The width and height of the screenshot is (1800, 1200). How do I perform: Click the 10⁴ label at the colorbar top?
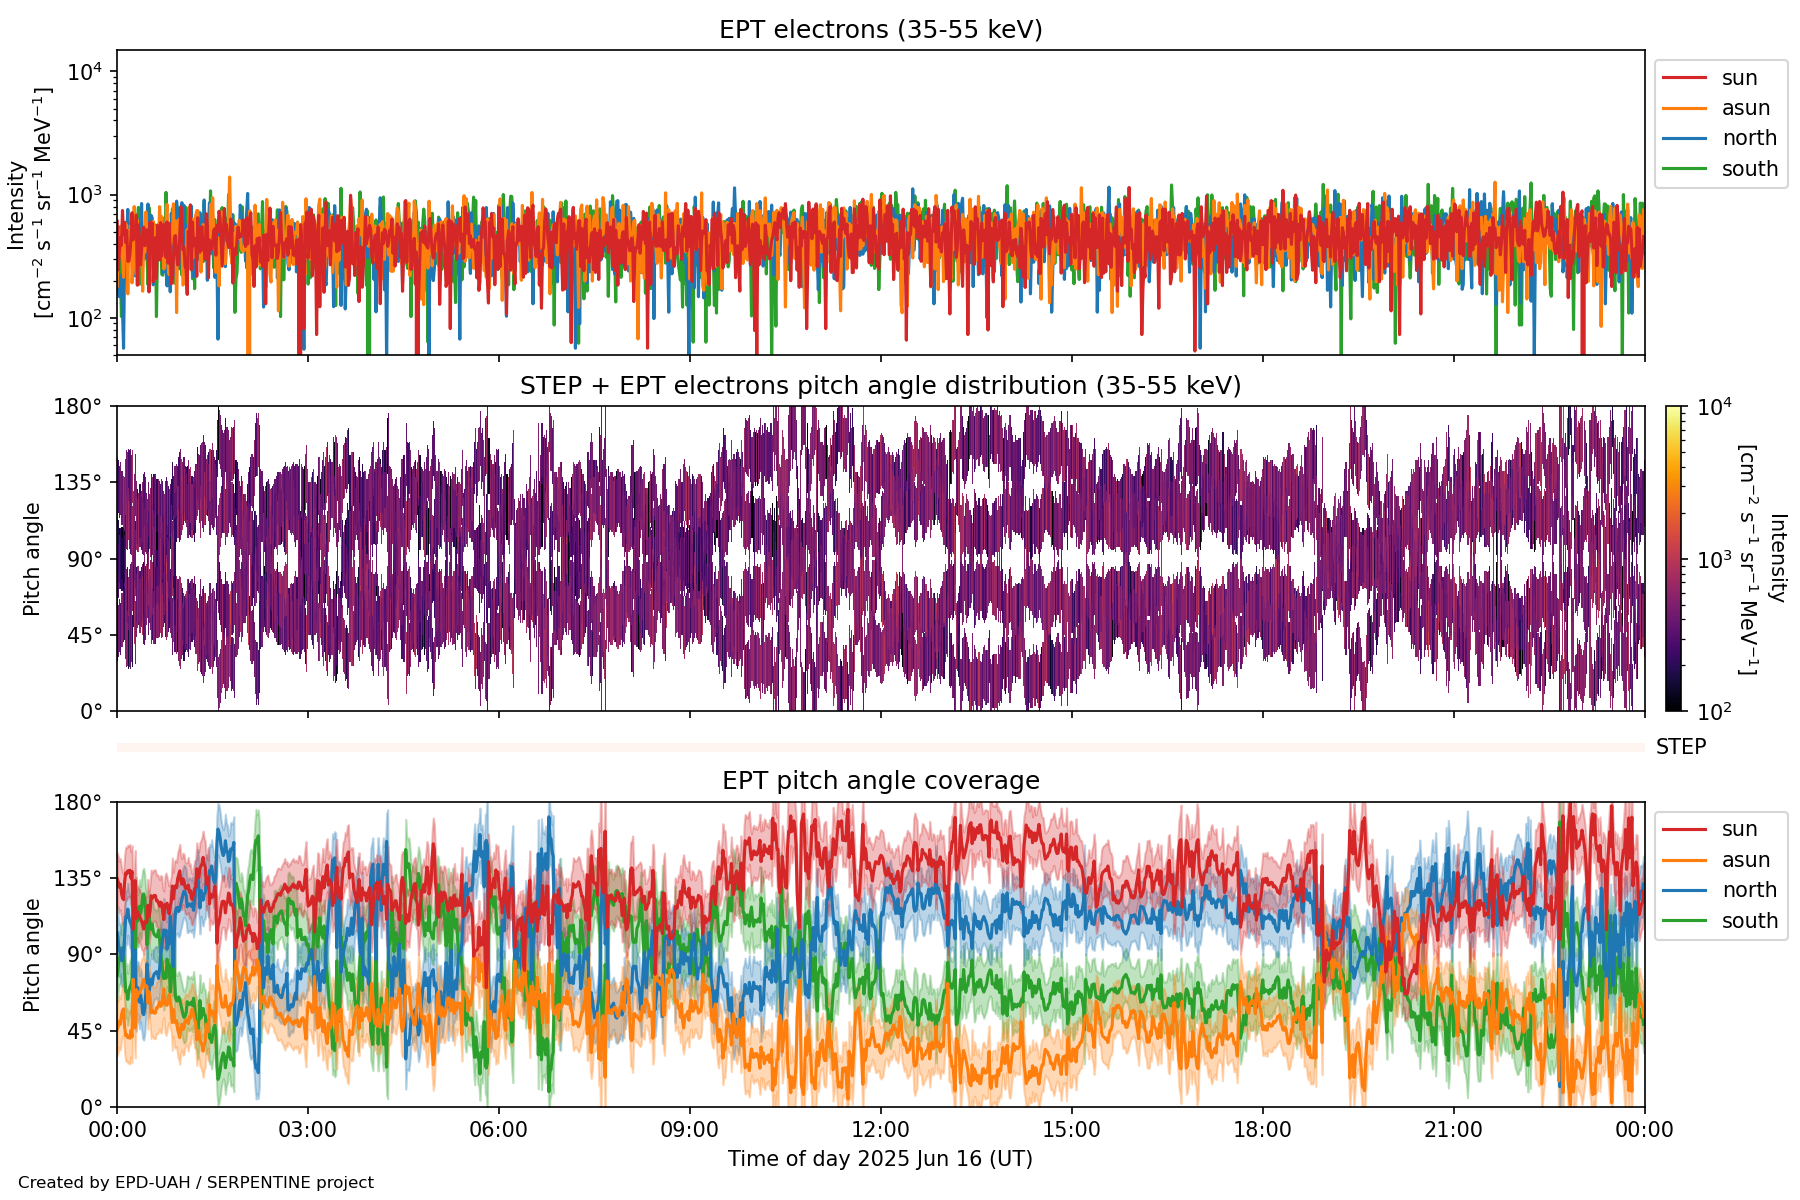[1714, 407]
